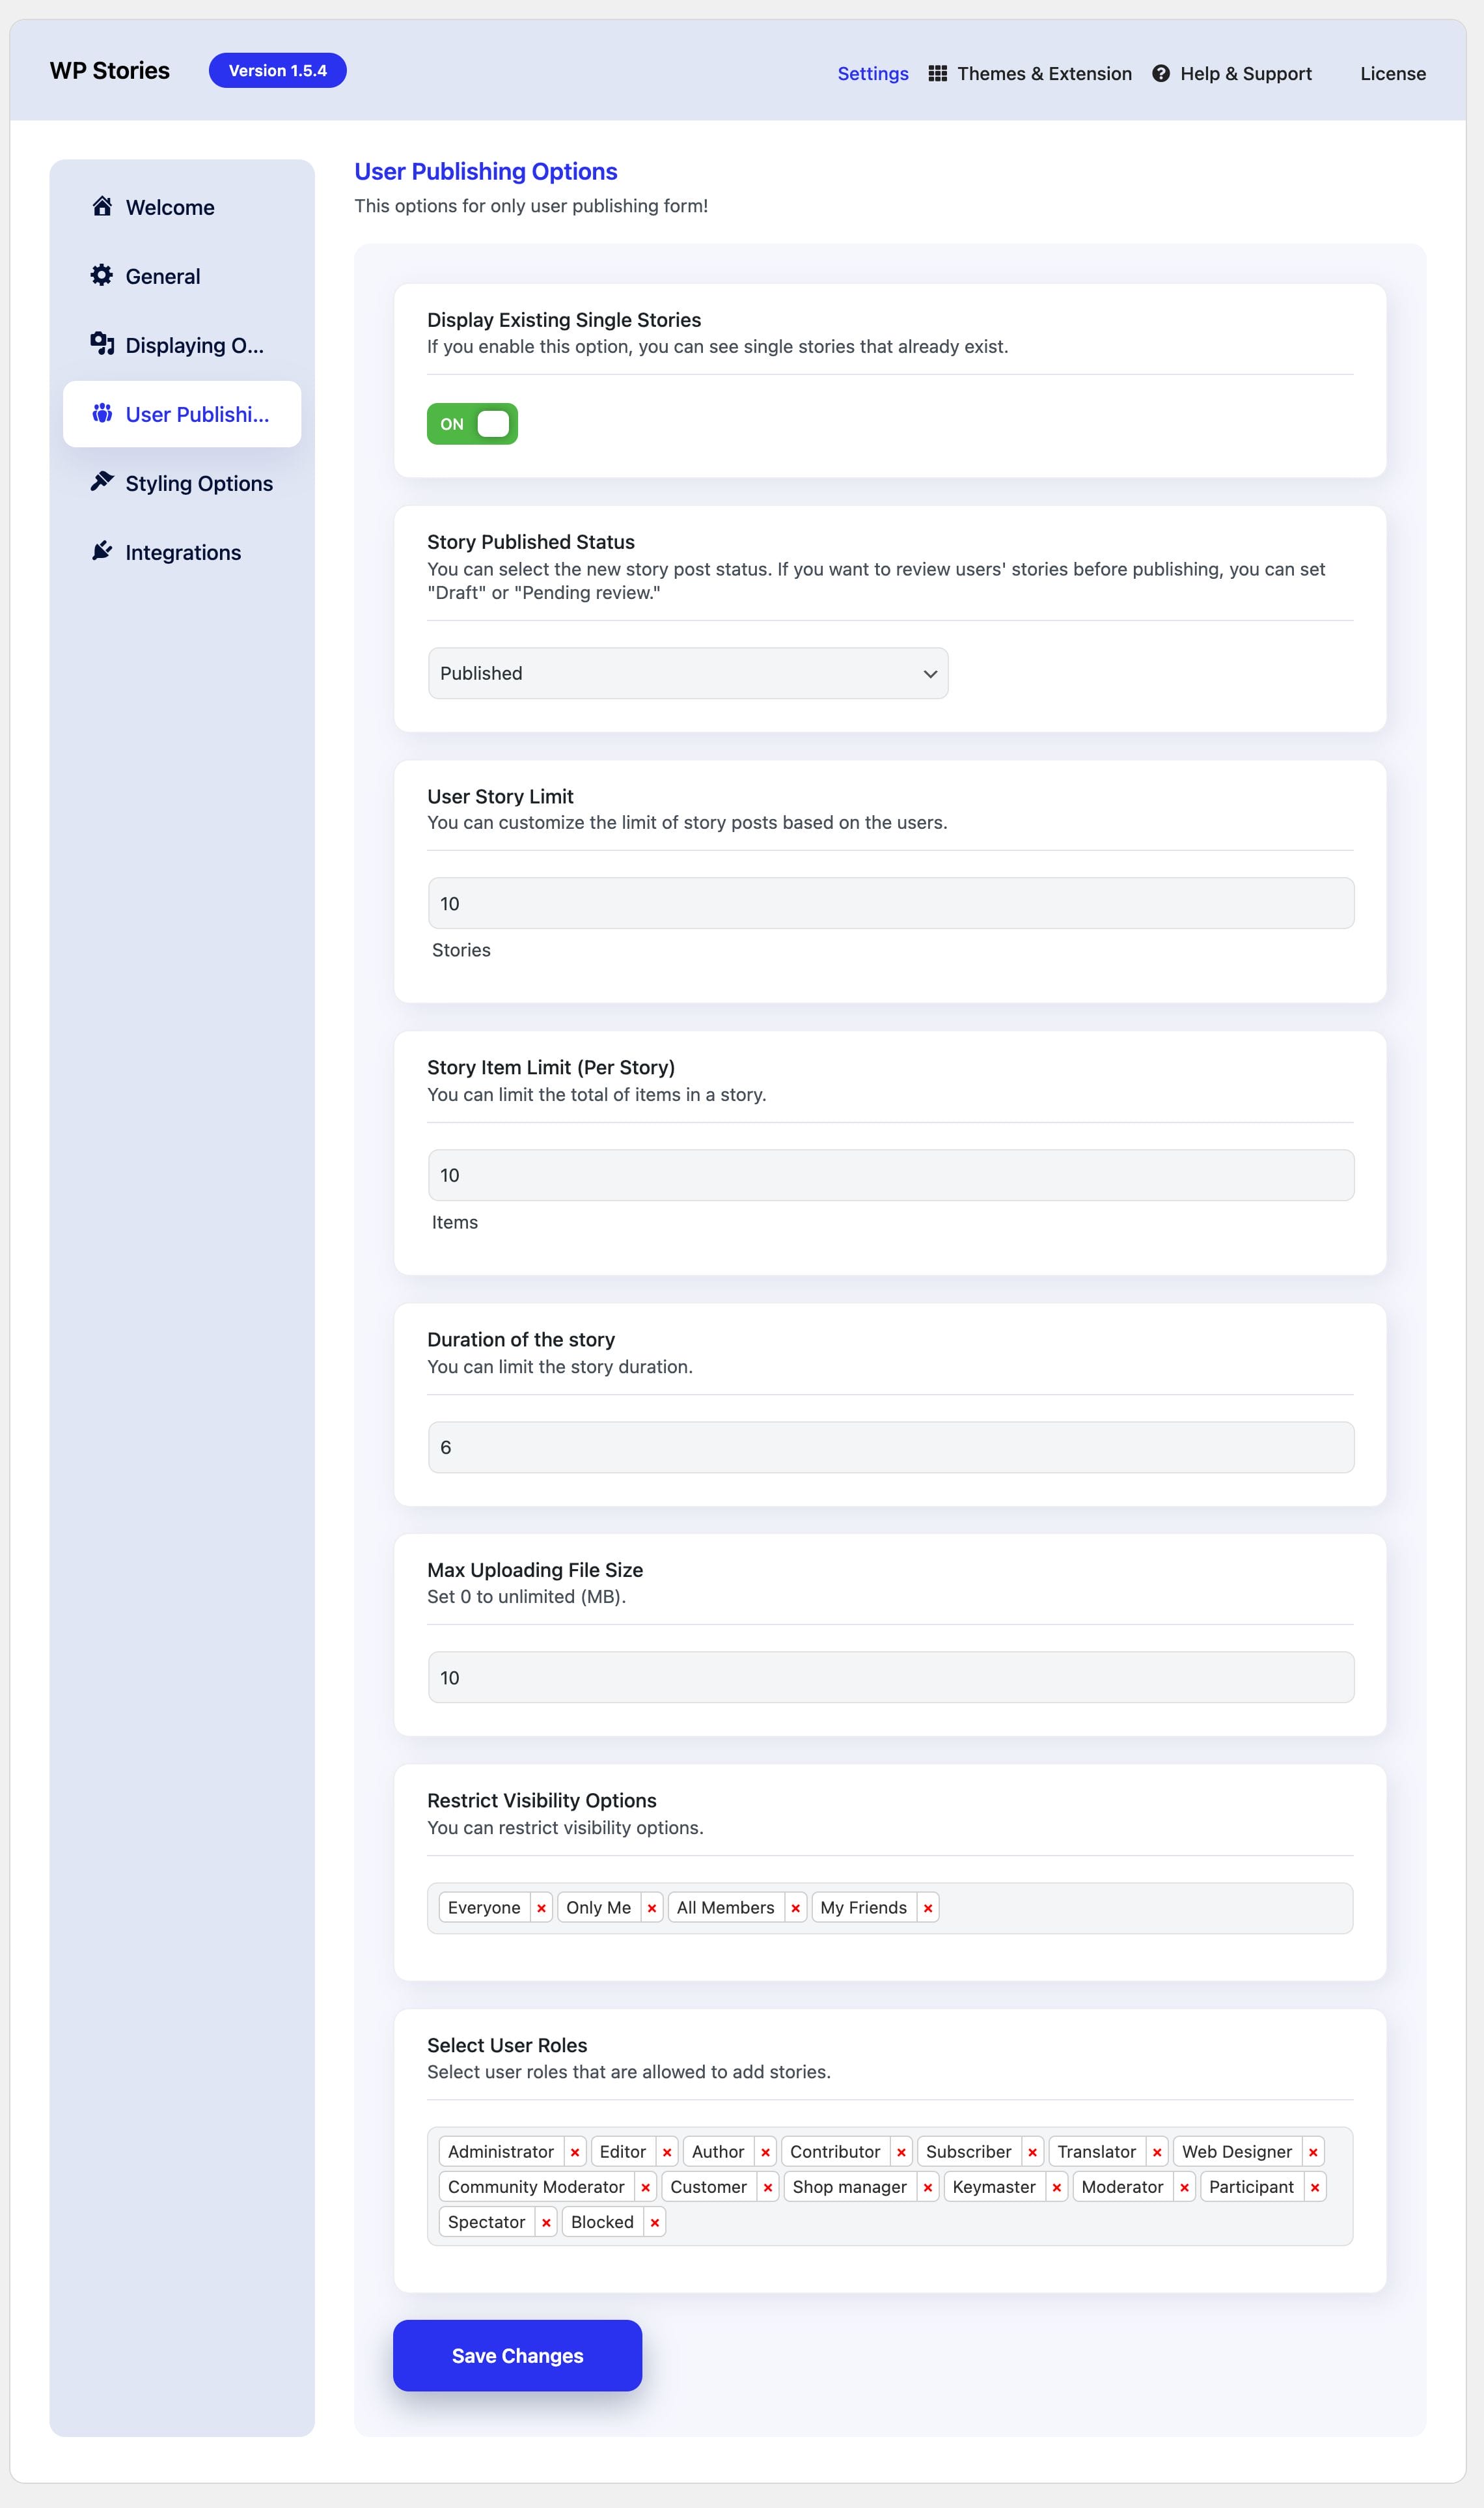This screenshot has height=2508, width=1484.
Task: Open the Story Published Status dropdown
Action: click(x=688, y=673)
